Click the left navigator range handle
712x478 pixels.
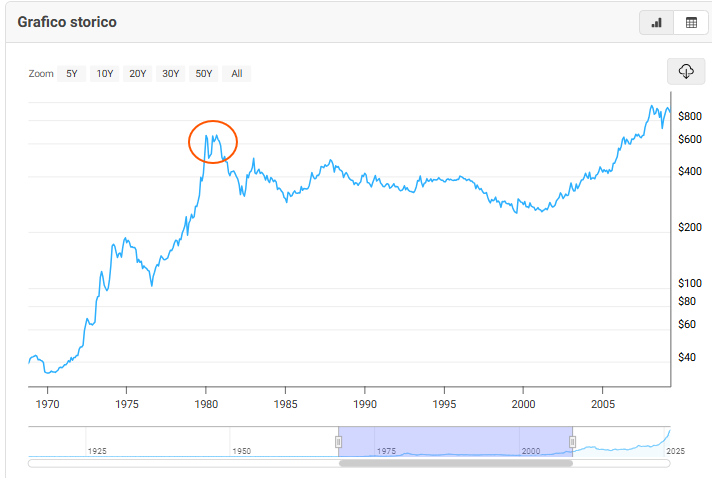click(x=338, y=441)
